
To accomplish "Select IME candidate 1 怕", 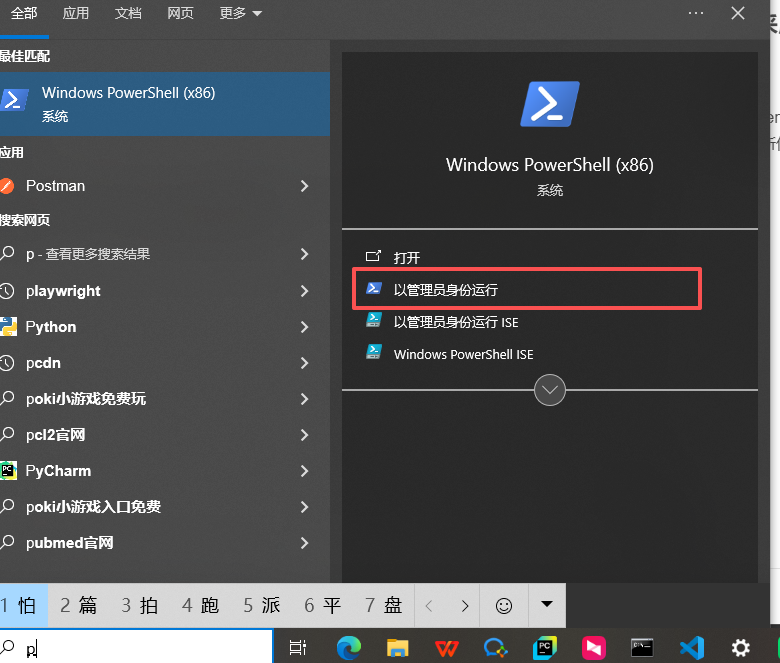I will (x=23, y=605).
